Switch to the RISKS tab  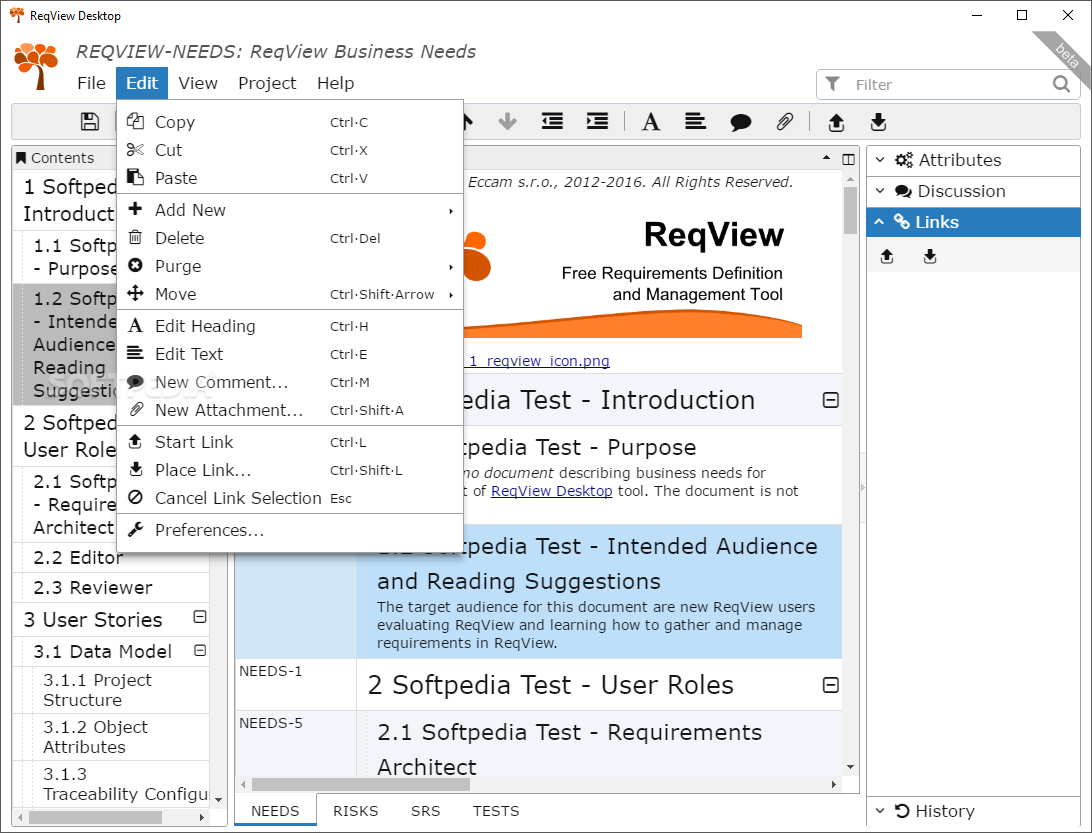[355, 811]
